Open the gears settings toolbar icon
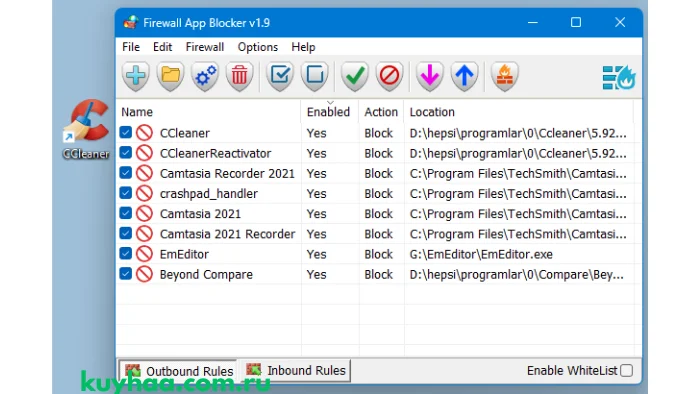The height and width of the screenshot is (394, 700). tap(205, 75)
